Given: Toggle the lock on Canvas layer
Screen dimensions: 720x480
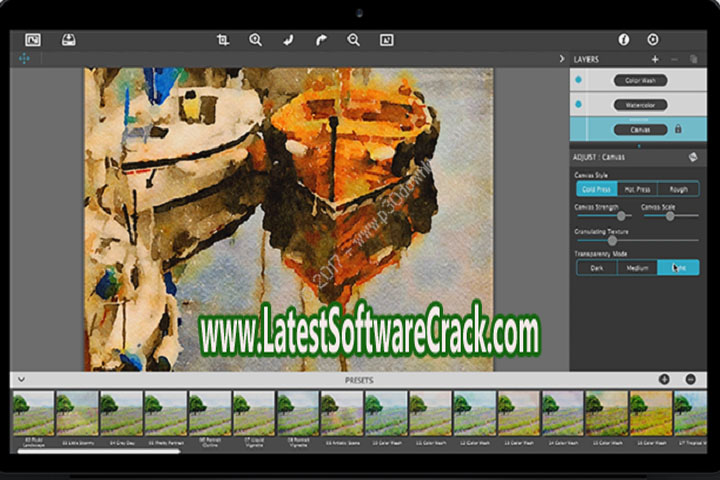Looking at the screenshot, I should click(x=678, y=129).
